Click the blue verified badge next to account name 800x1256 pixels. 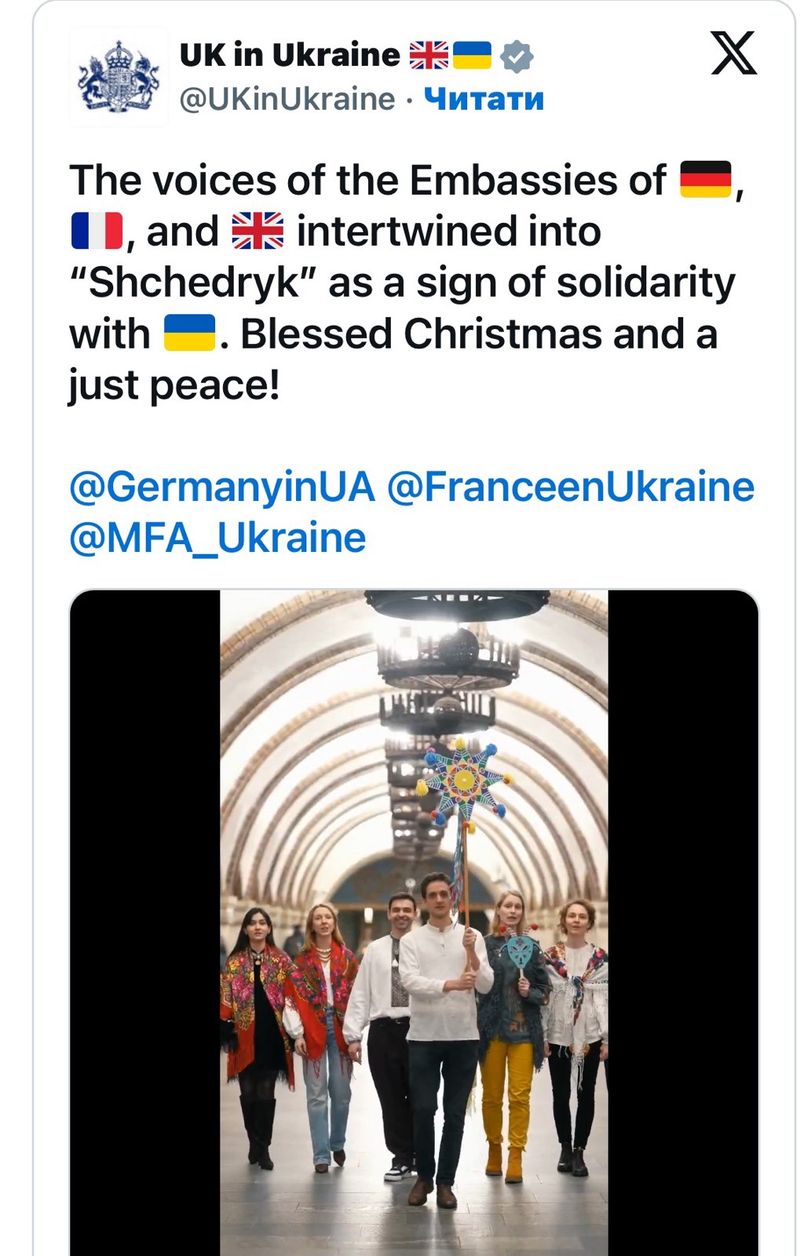click(x=516, y=57)
